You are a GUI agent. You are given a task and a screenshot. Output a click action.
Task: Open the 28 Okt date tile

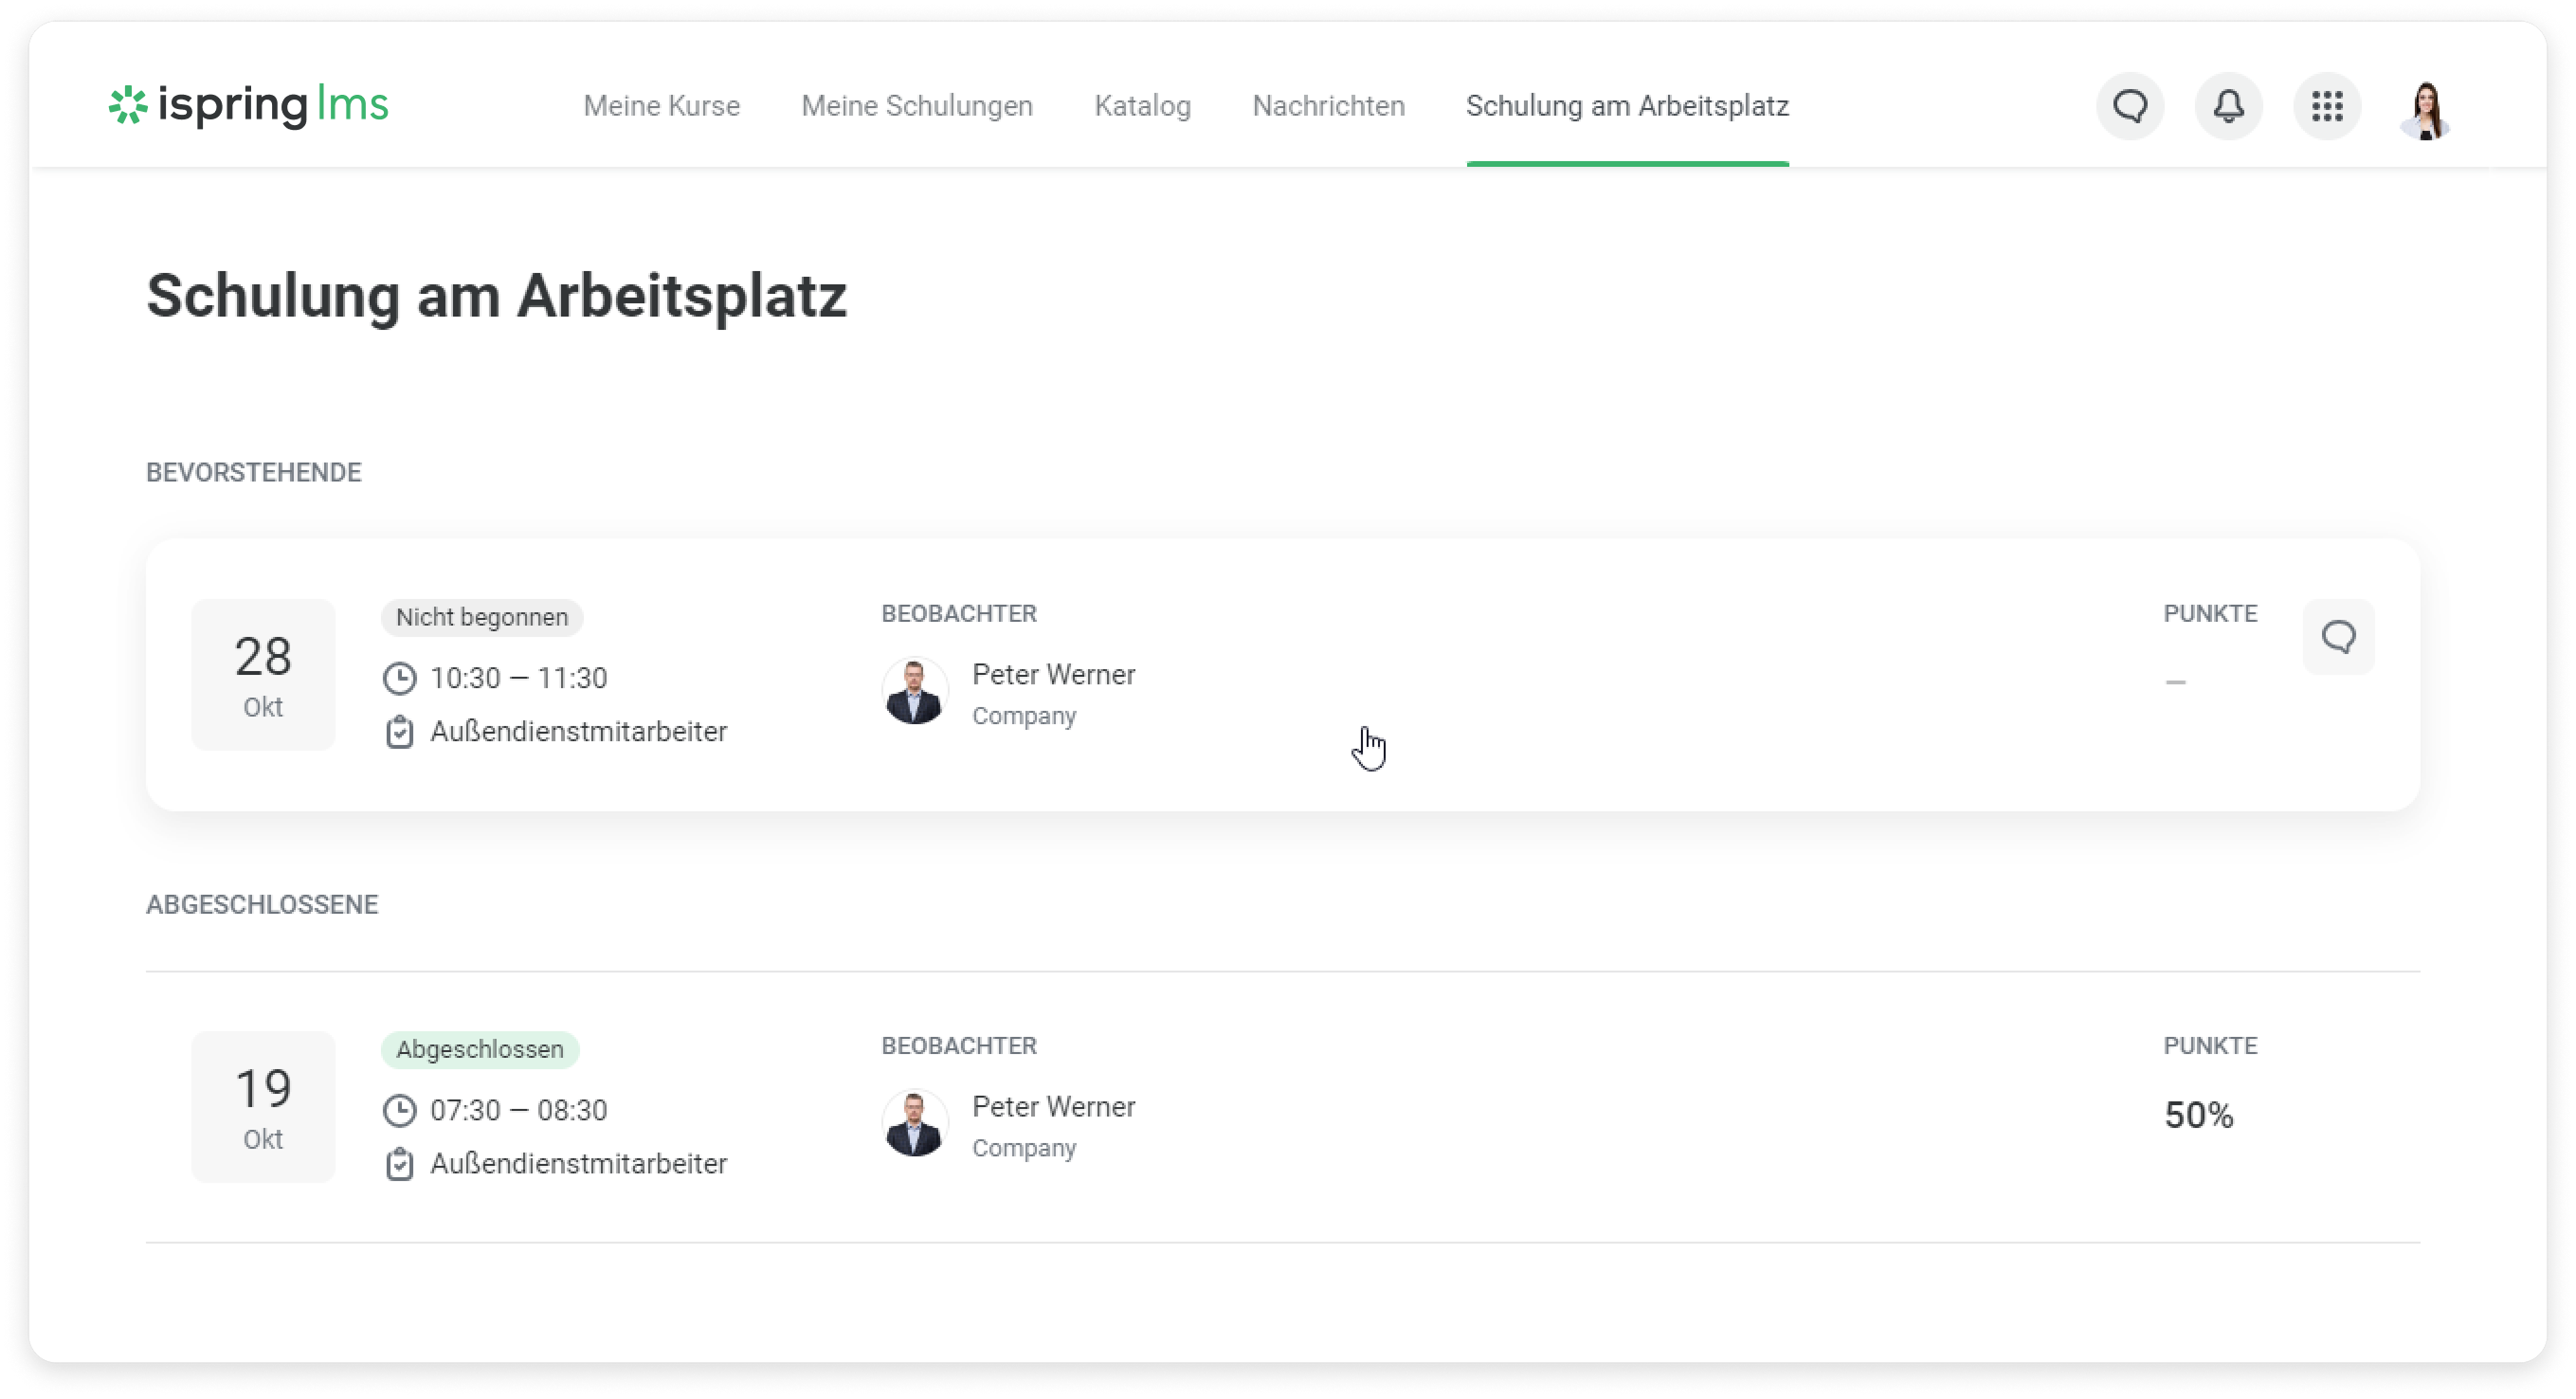tap(263, 675)
